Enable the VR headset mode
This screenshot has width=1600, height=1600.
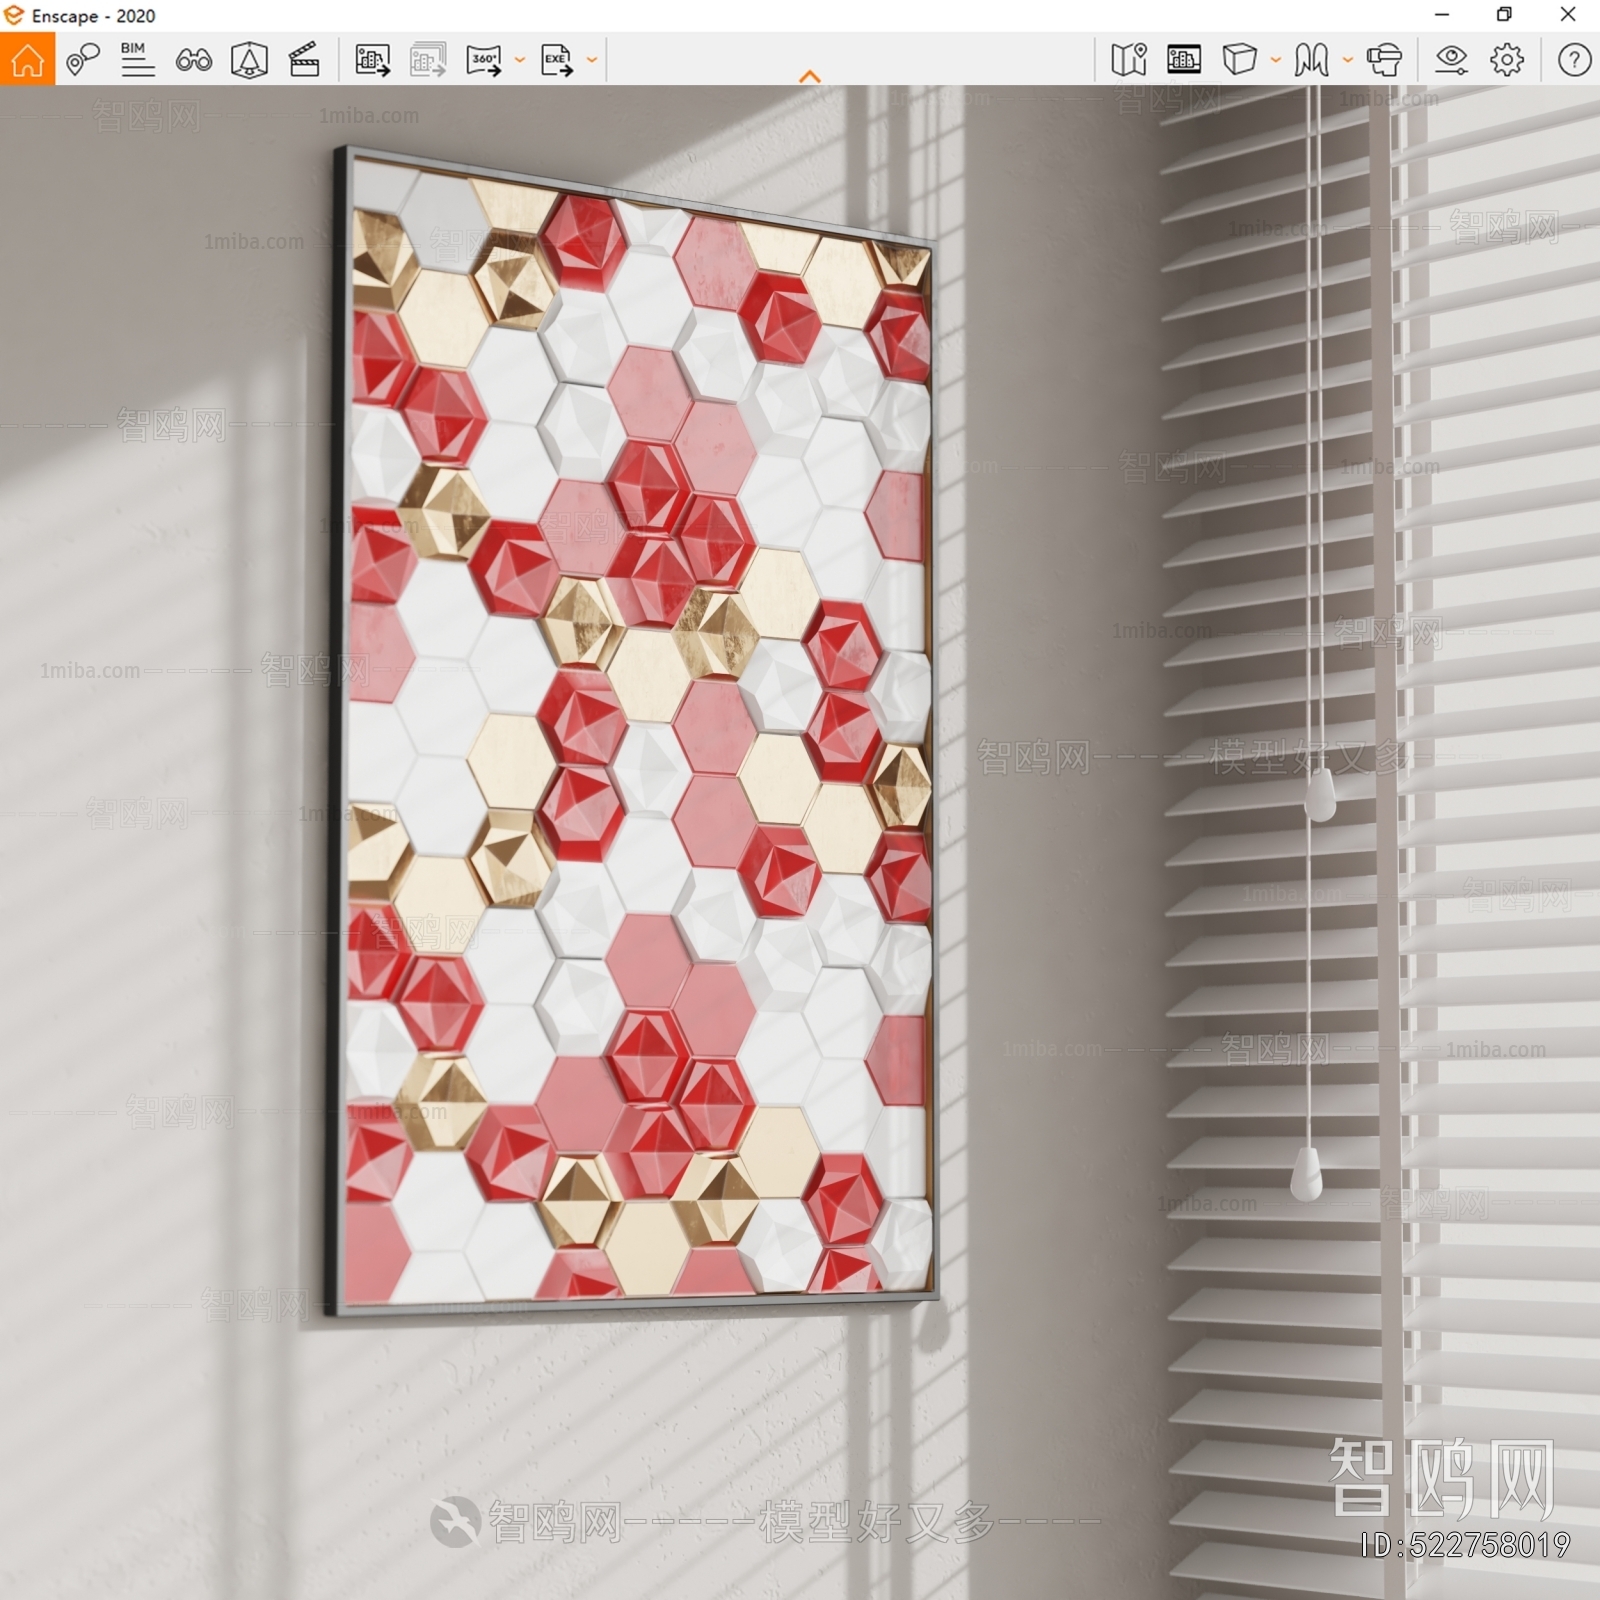tap(1384, 59)
